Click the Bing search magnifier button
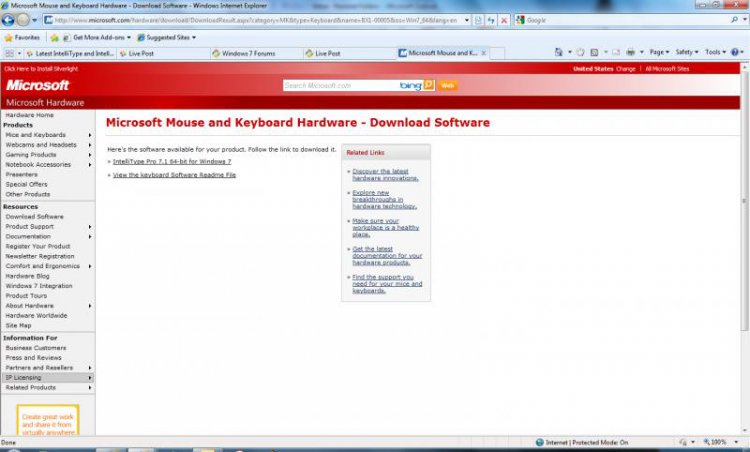Image resolution: width=750 pixels, height=452 pixels. coord(429,85)
